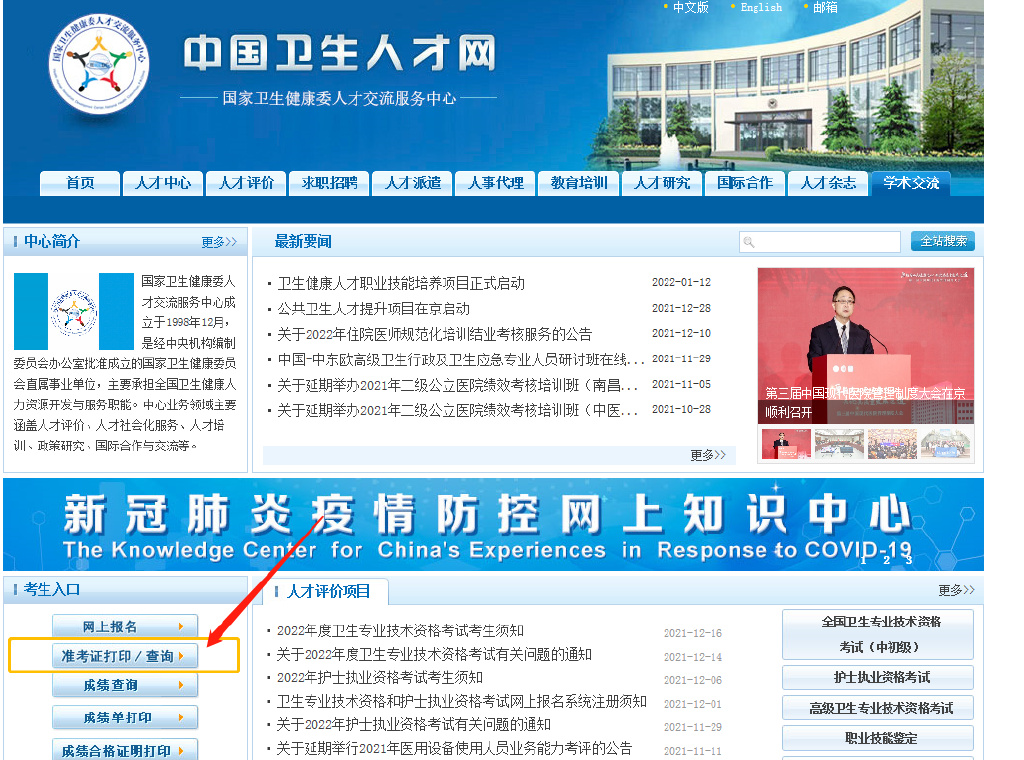Open 2022年护士执业资格考试考生须知

(379, 678)
